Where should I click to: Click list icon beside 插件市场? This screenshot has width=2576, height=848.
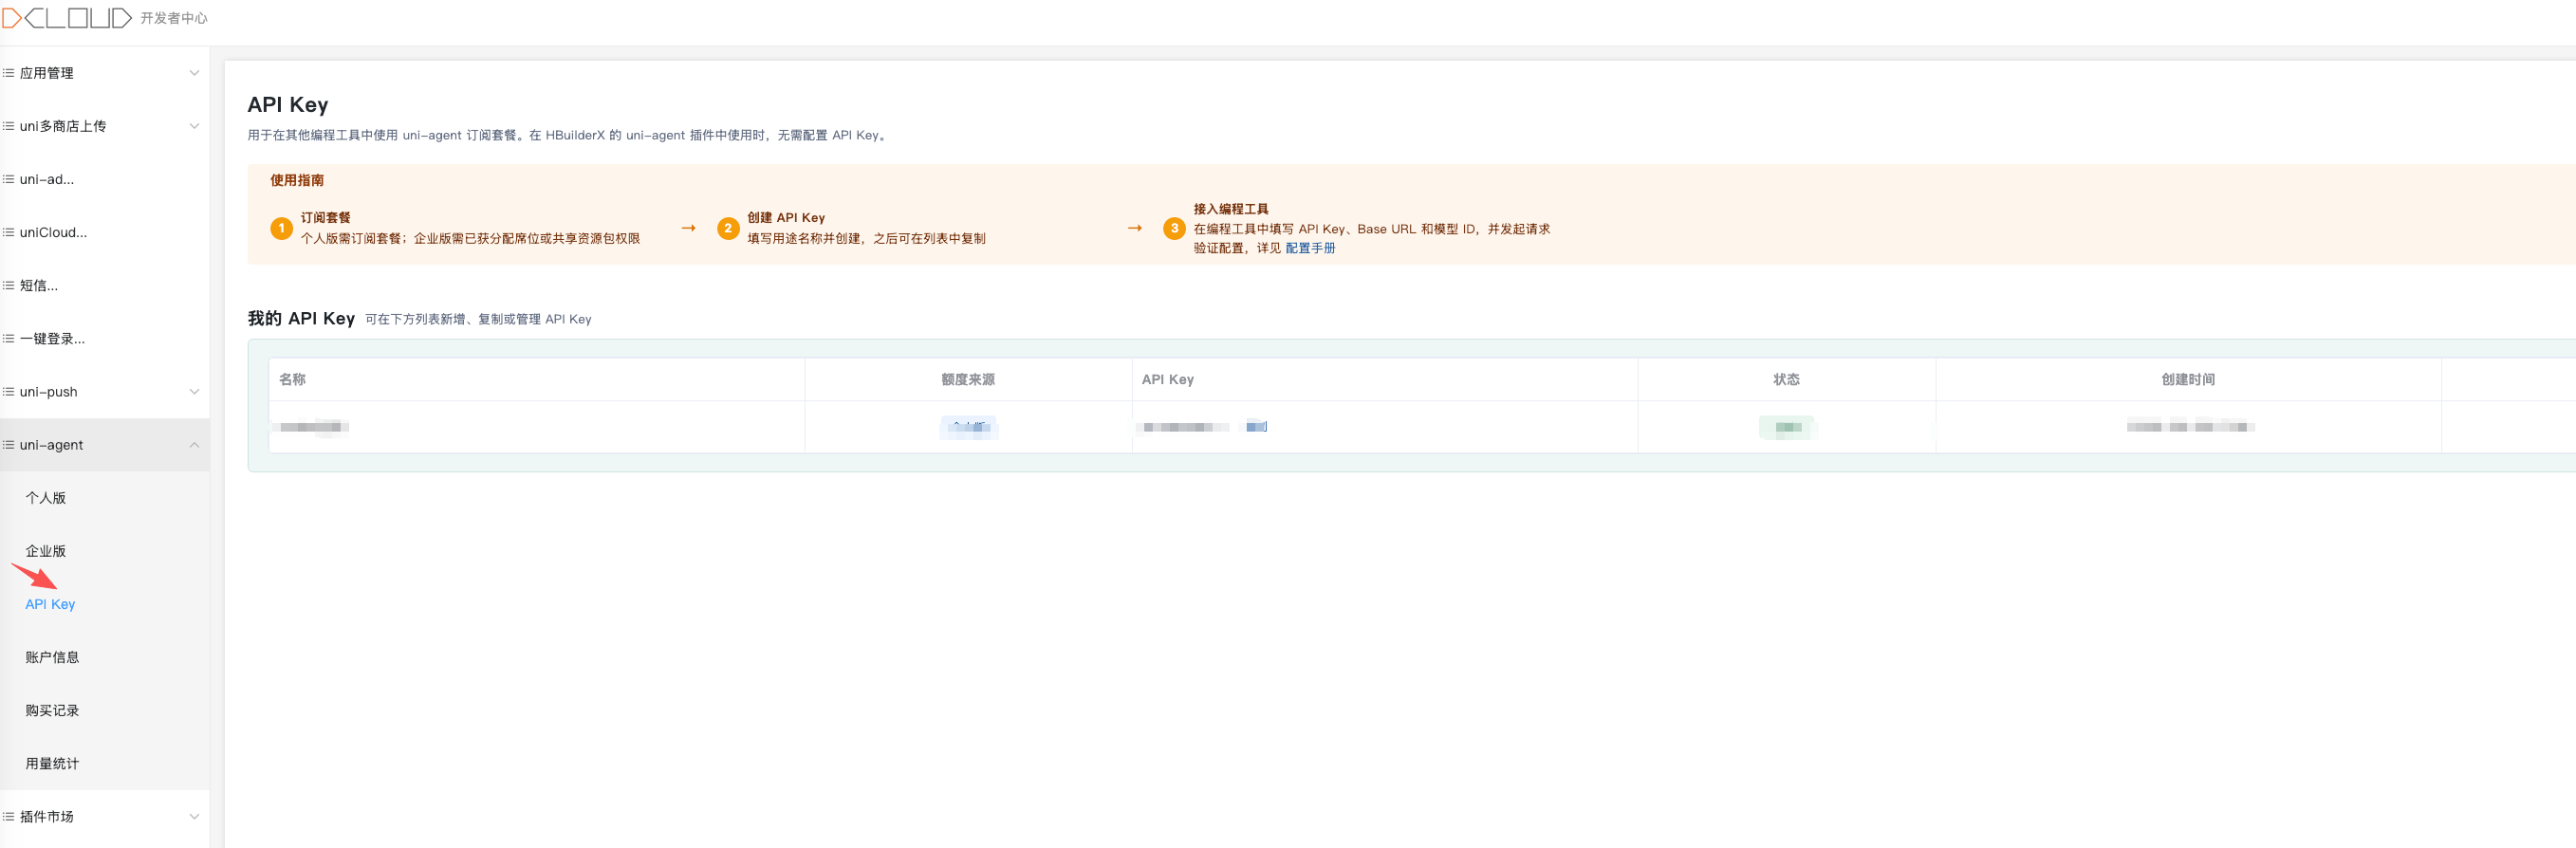[x=9, y=816]
